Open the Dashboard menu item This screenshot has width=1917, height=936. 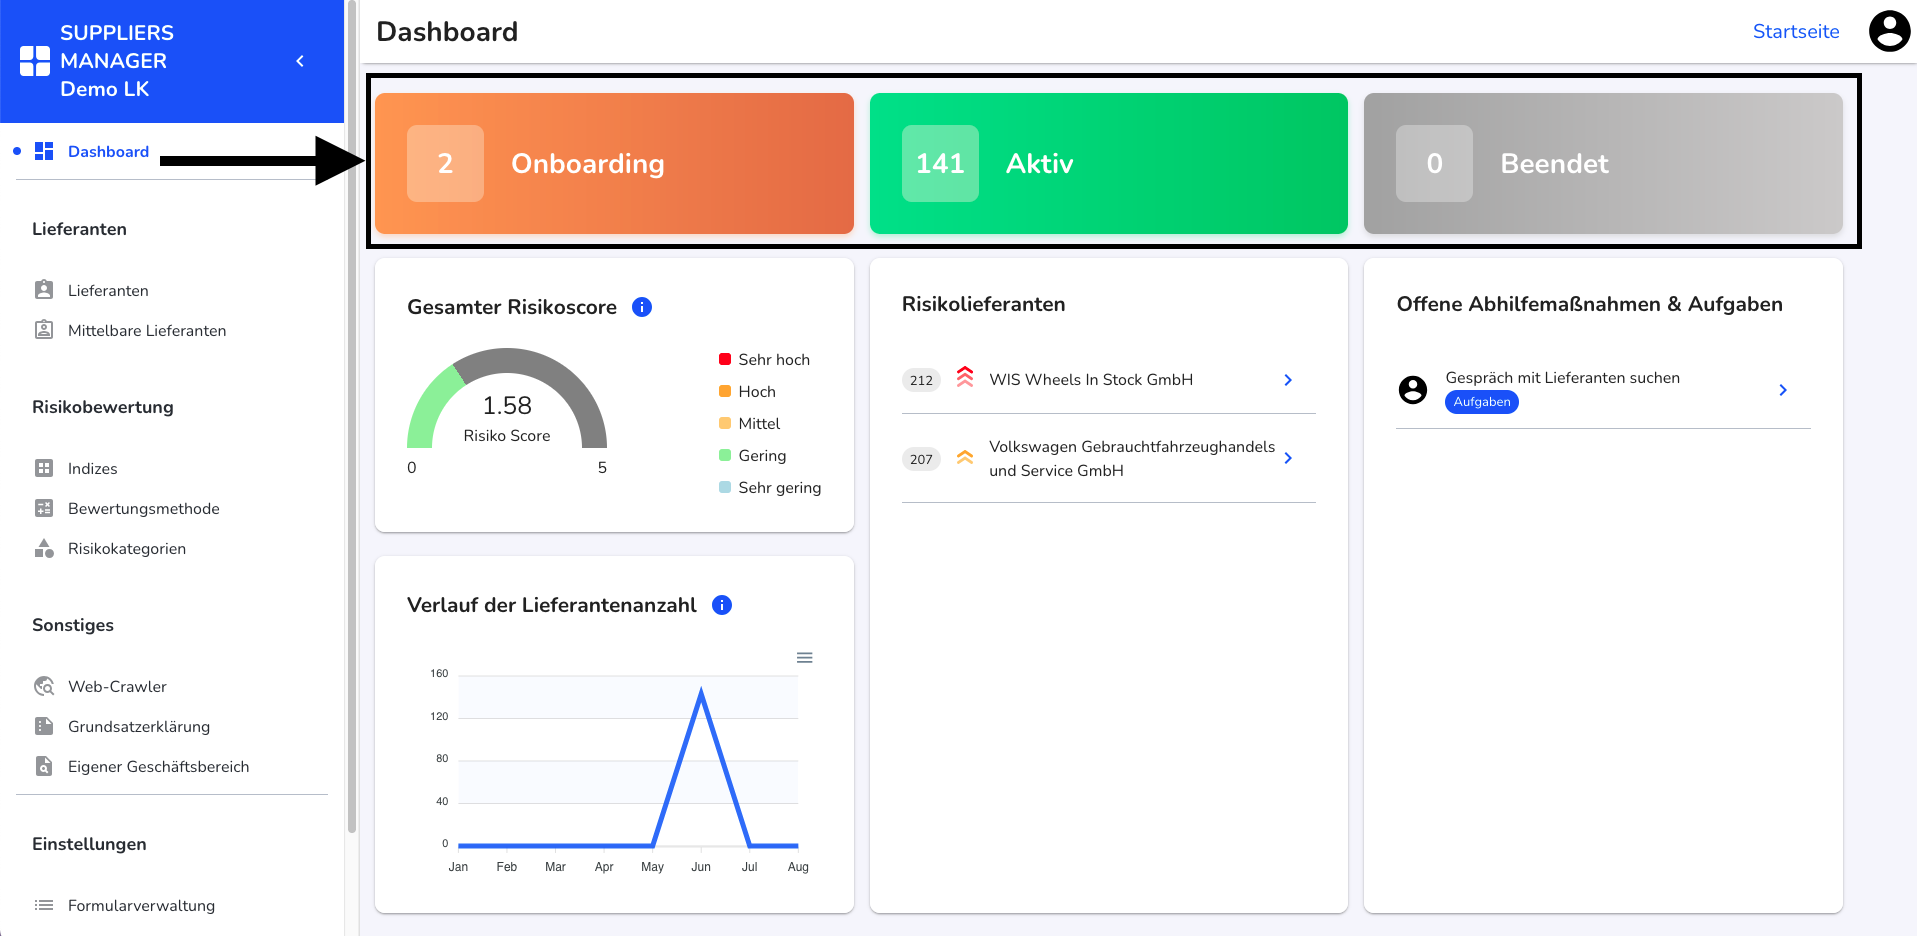coord(108,151)
